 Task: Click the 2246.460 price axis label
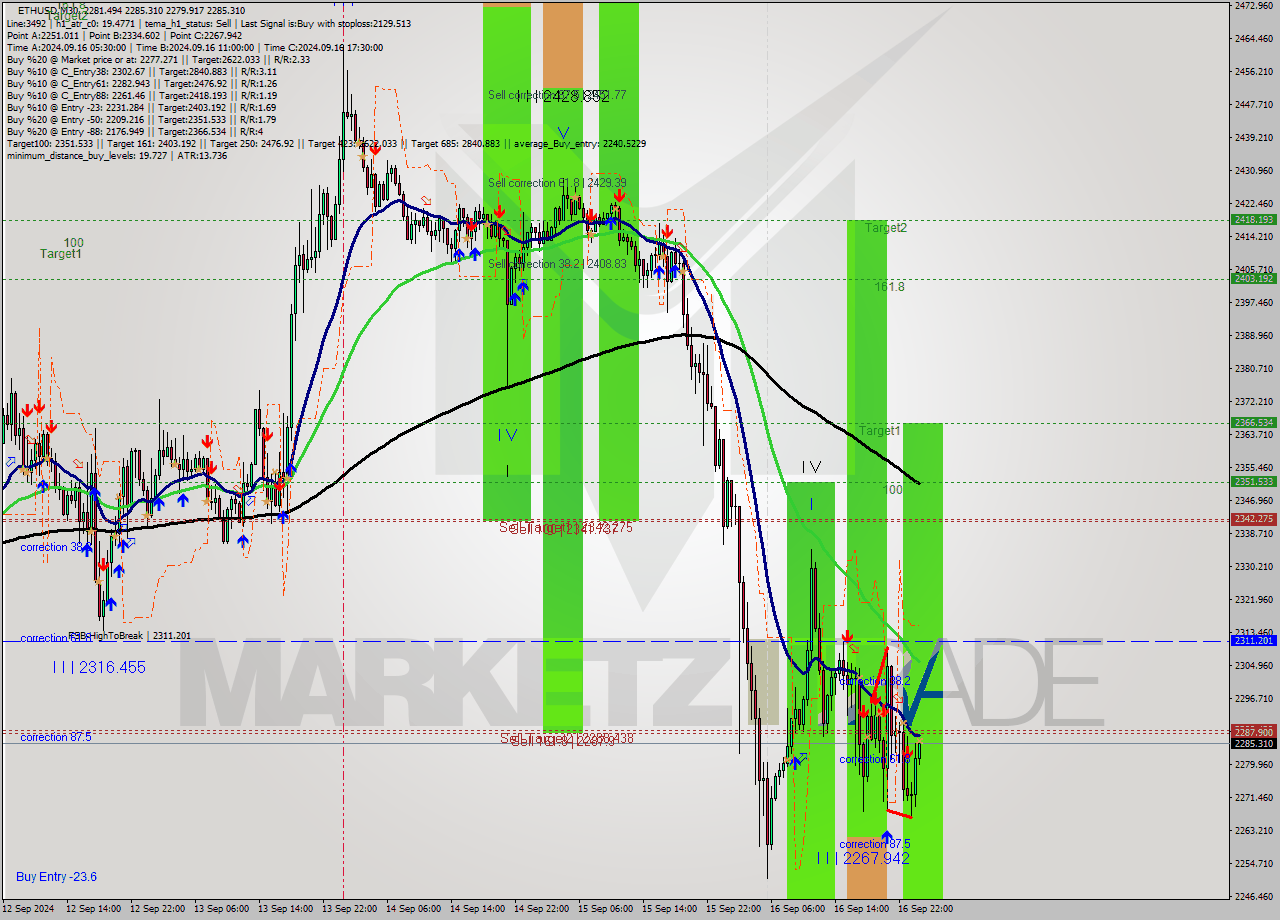1252,897
